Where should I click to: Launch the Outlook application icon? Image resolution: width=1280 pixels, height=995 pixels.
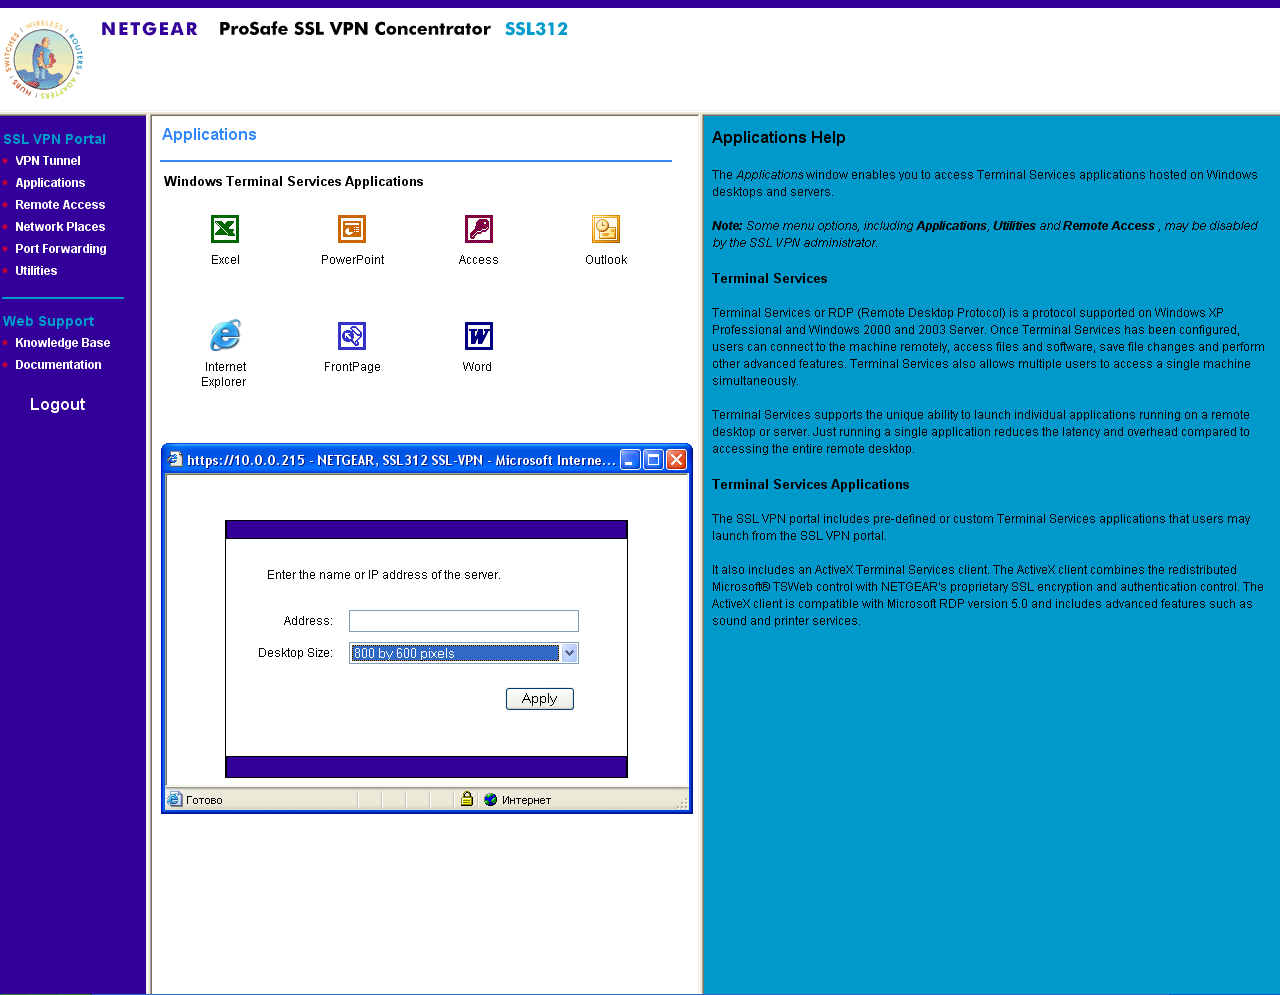(606, 229)
